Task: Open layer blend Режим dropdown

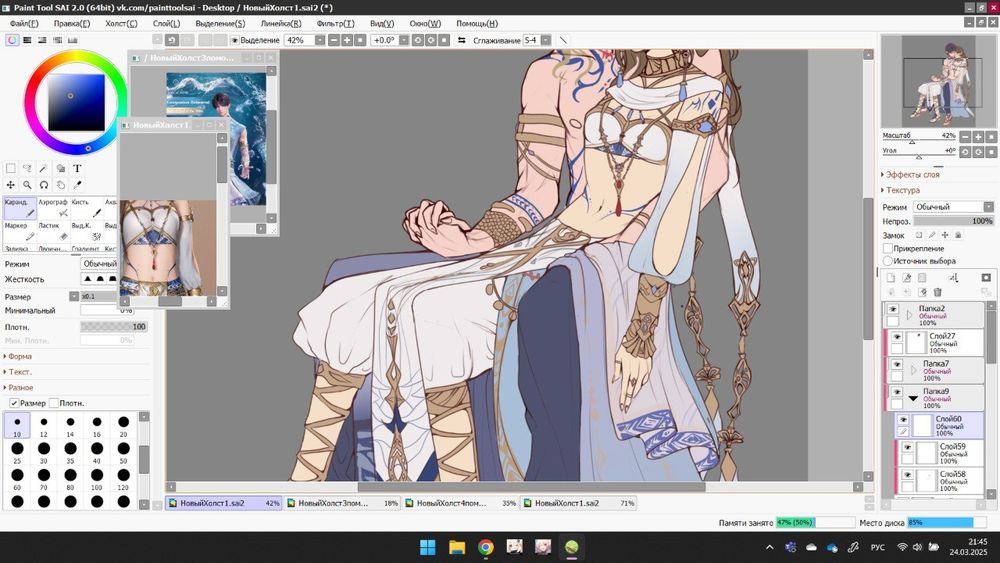Action: coord(953,207)
